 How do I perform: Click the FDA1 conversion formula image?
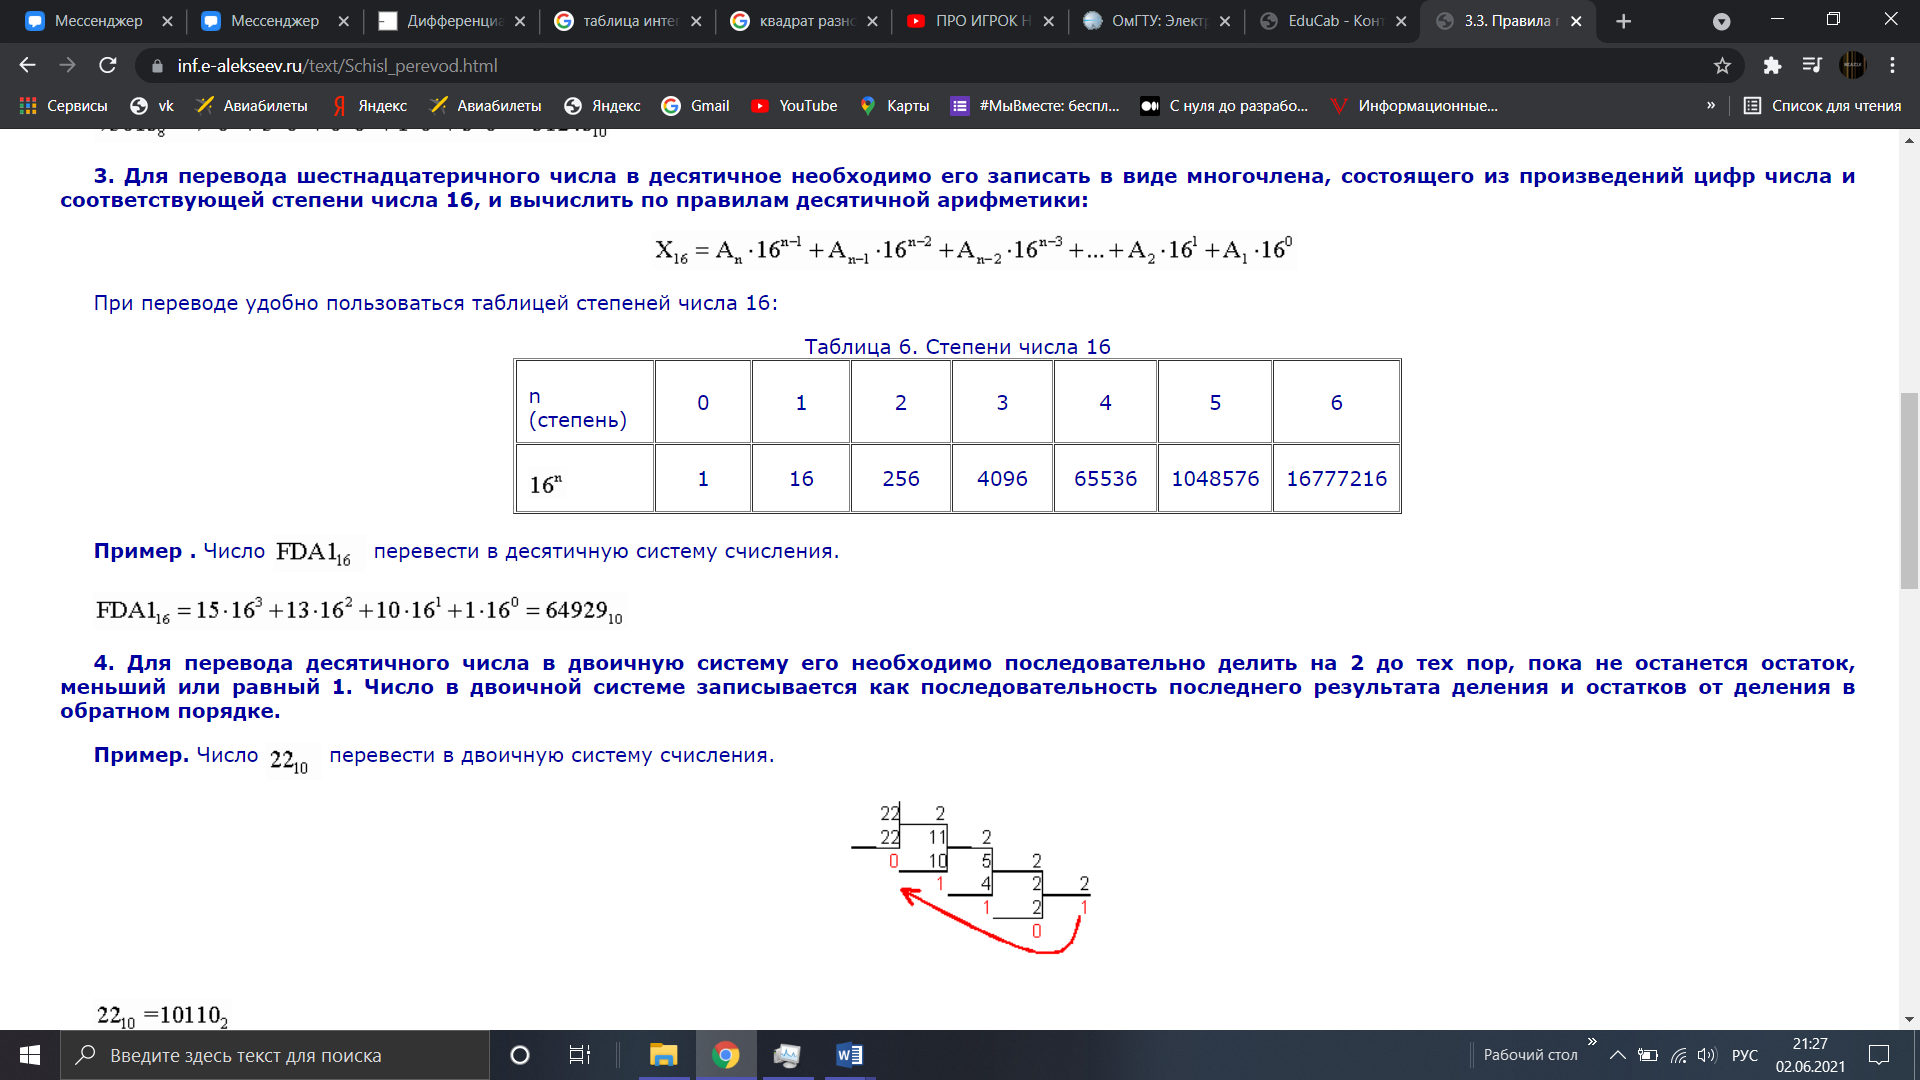359,610
